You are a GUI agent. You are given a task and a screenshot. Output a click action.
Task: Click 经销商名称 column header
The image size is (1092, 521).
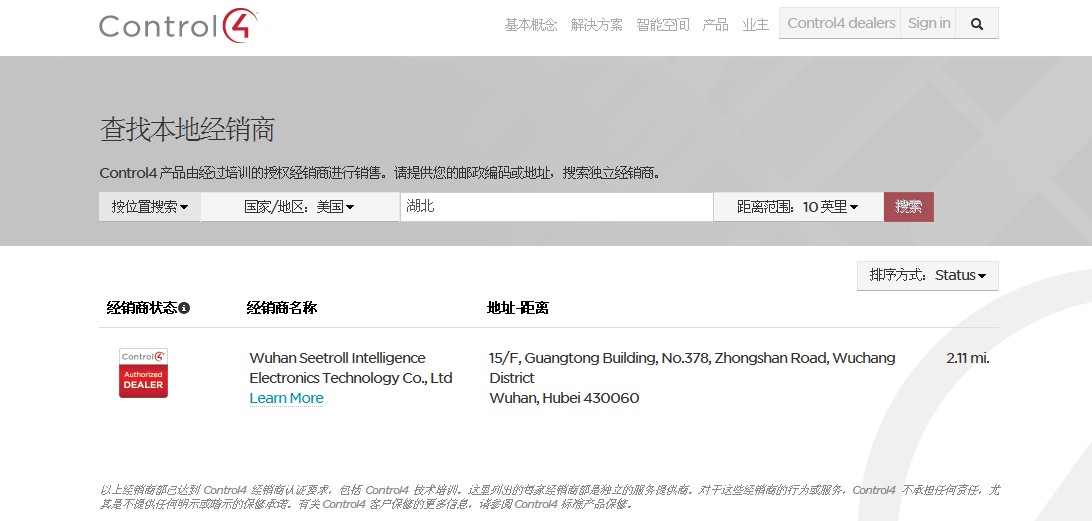[x=281, y=308]
